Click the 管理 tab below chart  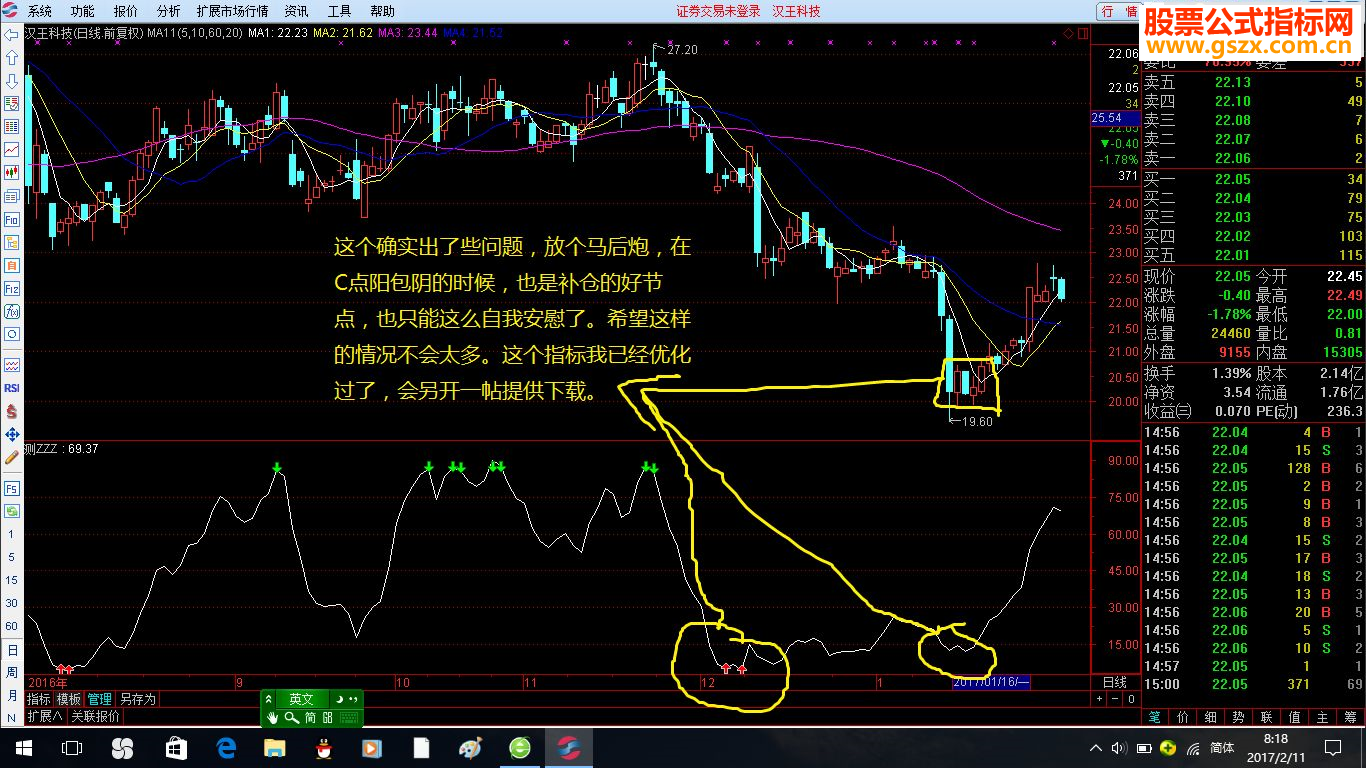pyautogui.click(x=99, y=699)
